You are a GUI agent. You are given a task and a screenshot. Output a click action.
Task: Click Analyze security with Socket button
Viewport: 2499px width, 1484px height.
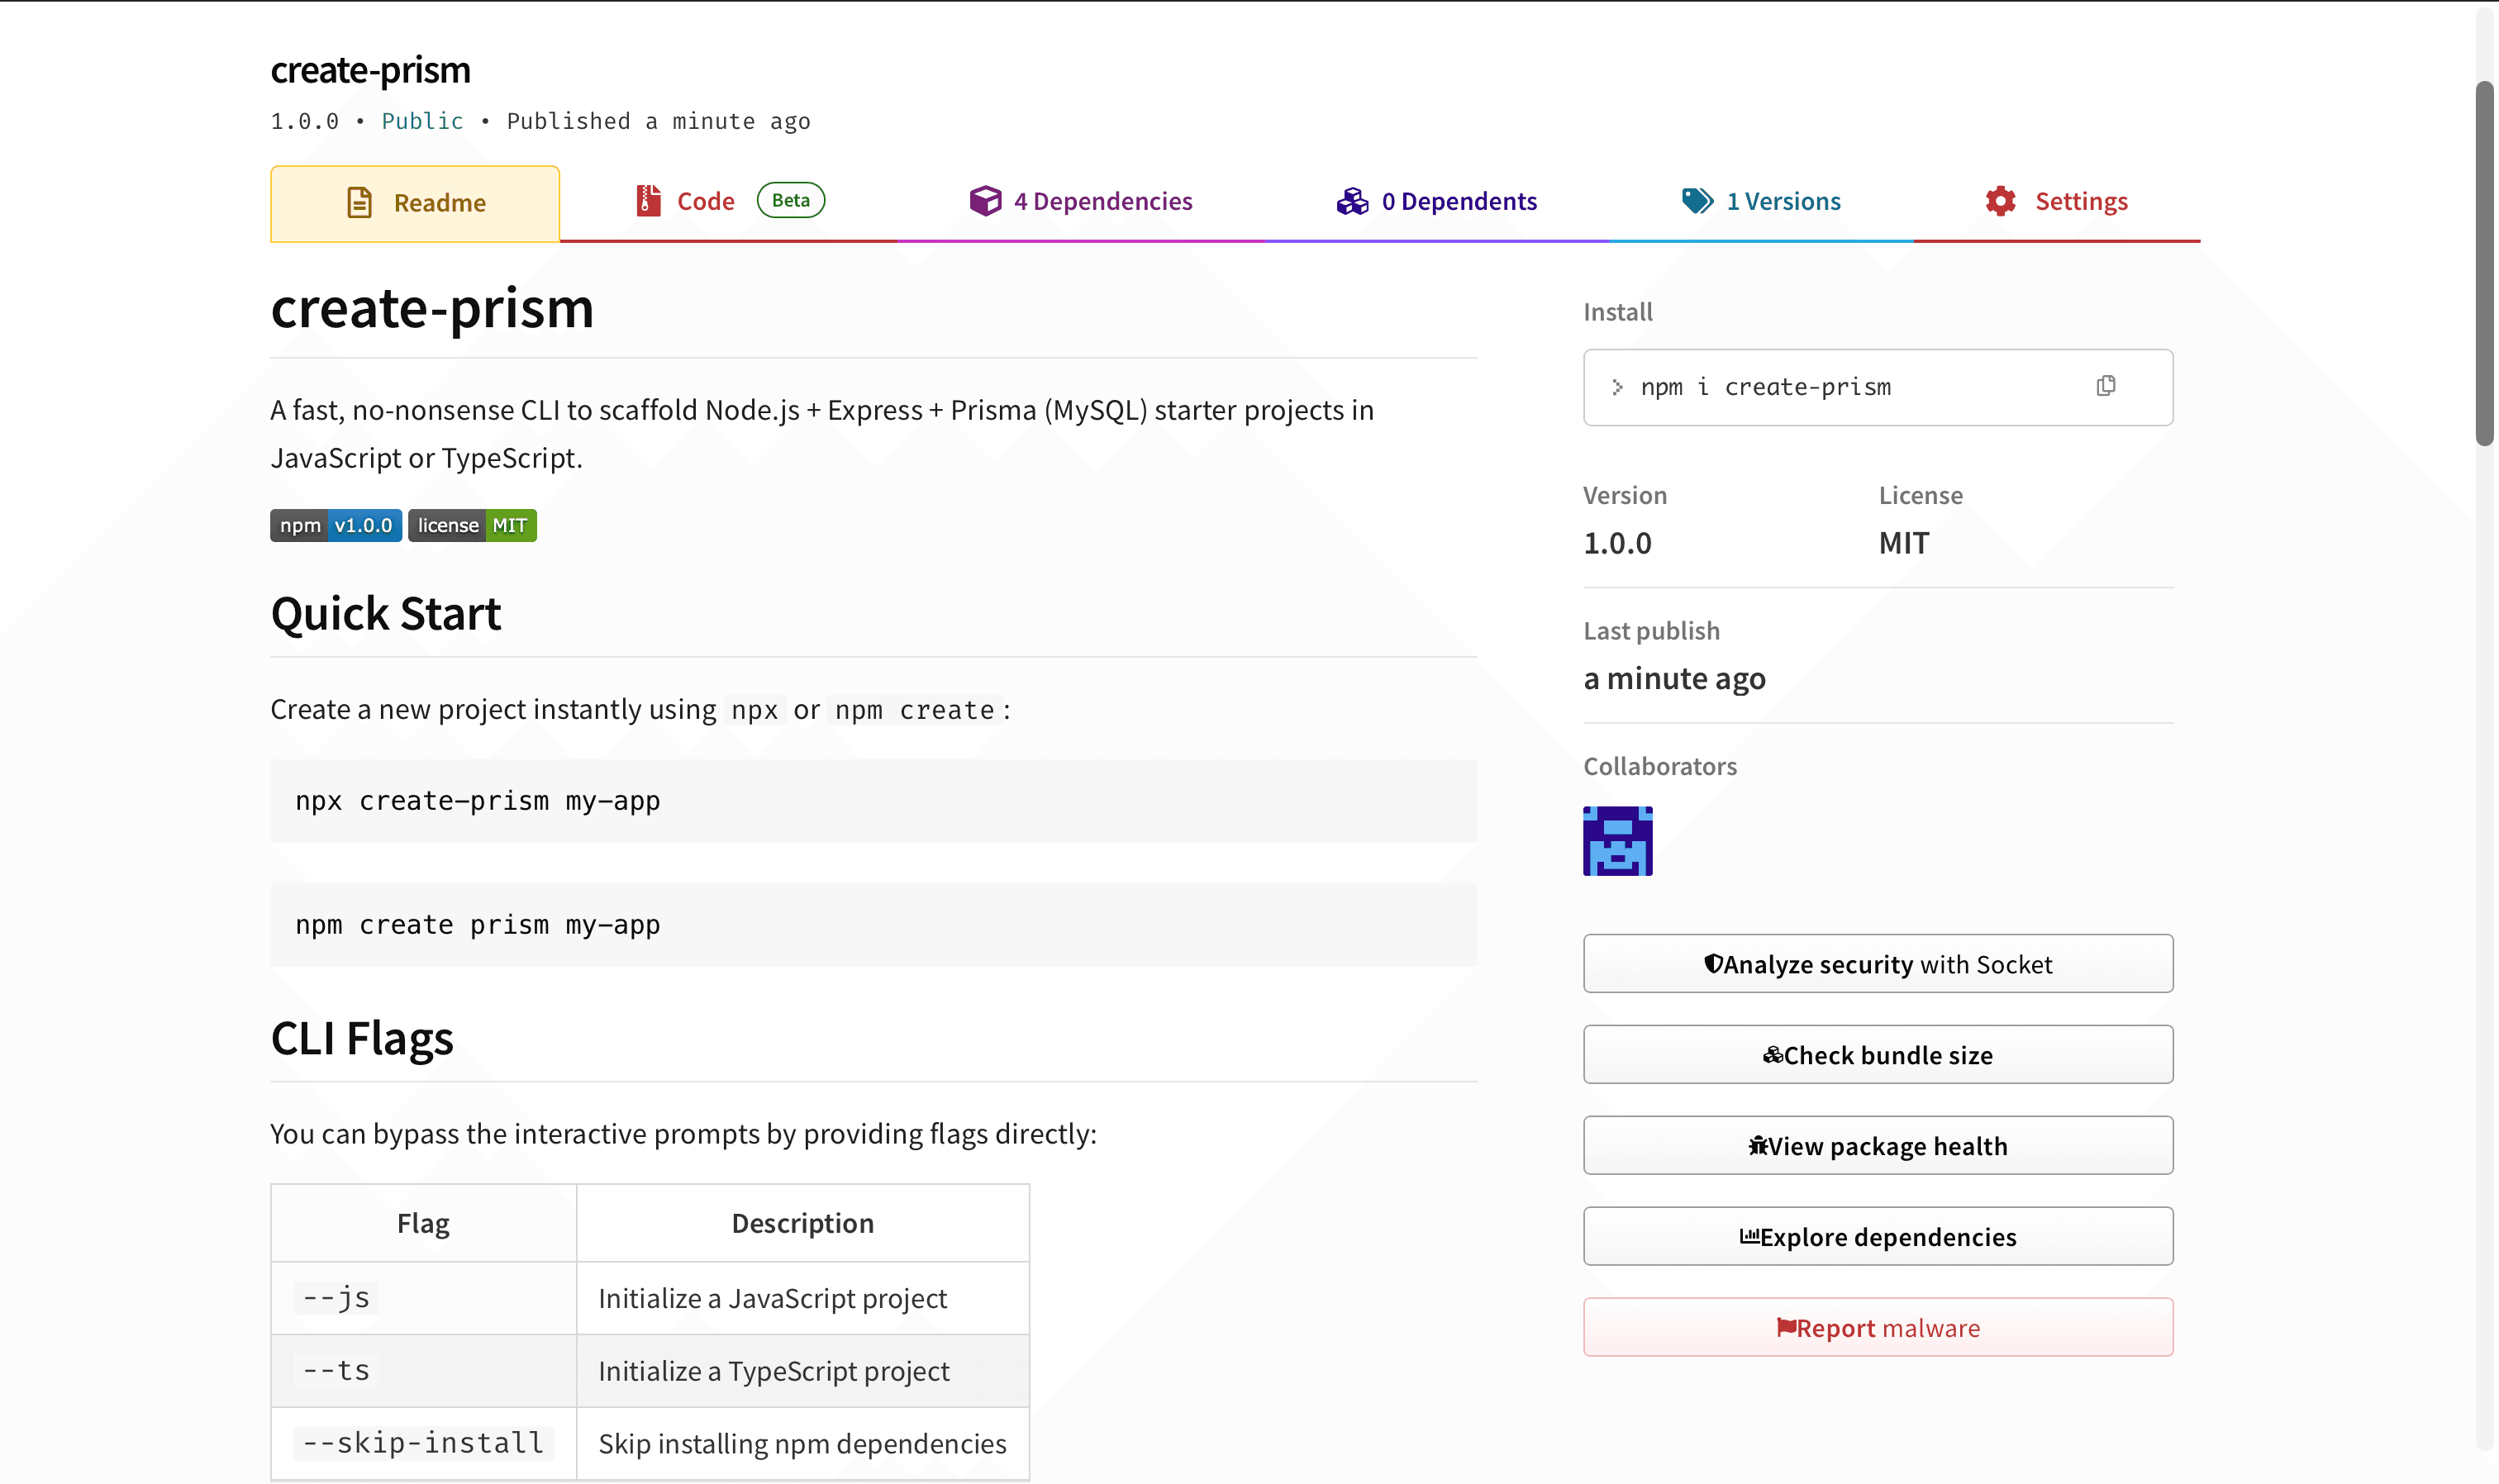coord(1878,963)
